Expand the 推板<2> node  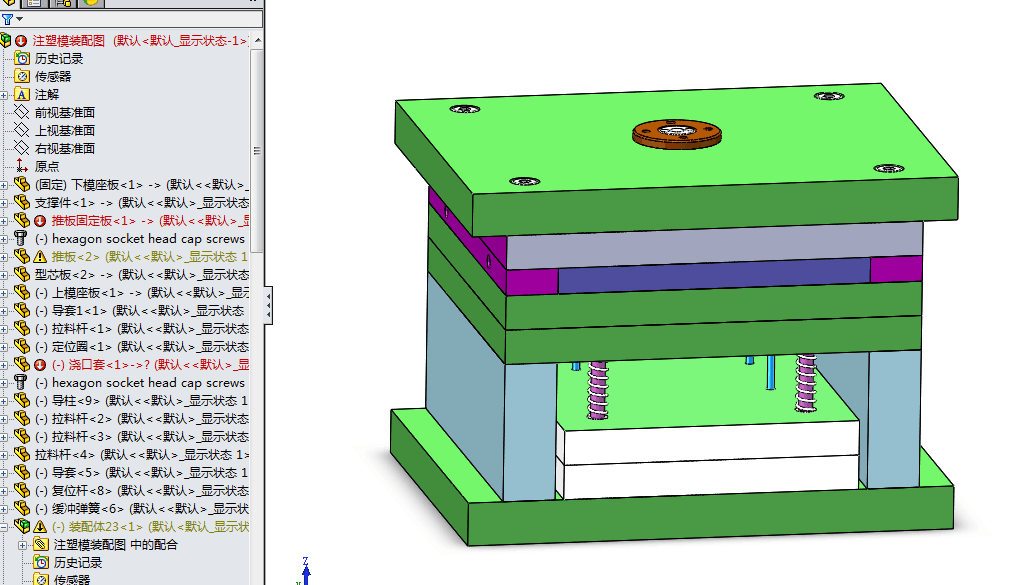coord(4,257)
